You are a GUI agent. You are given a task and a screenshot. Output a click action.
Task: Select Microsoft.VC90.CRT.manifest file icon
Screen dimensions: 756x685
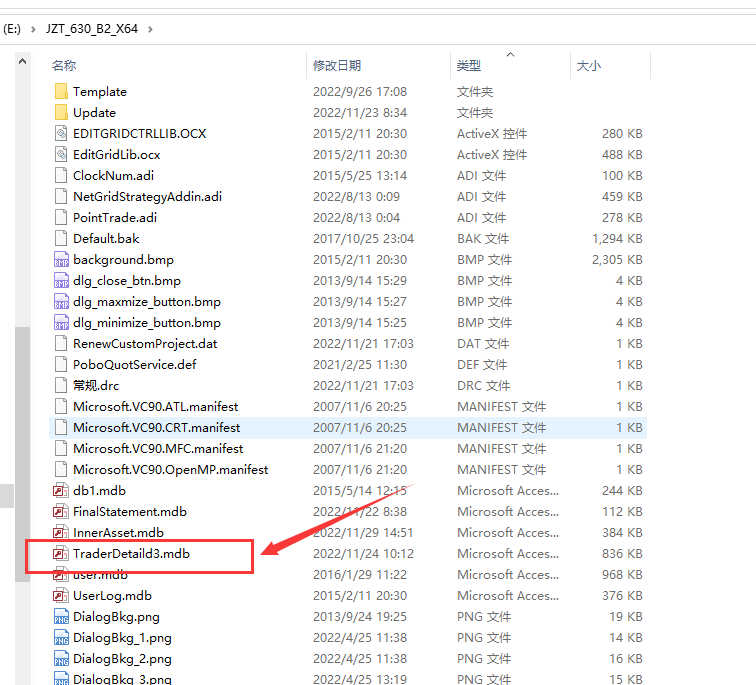point(61,428)
